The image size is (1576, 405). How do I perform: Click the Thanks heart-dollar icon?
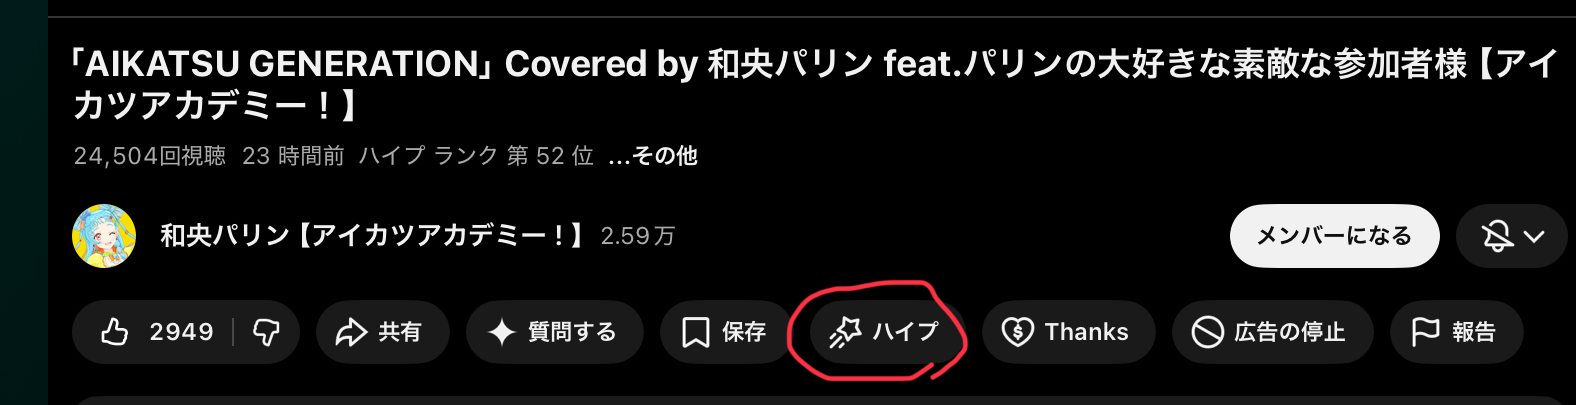point(1017,332)
